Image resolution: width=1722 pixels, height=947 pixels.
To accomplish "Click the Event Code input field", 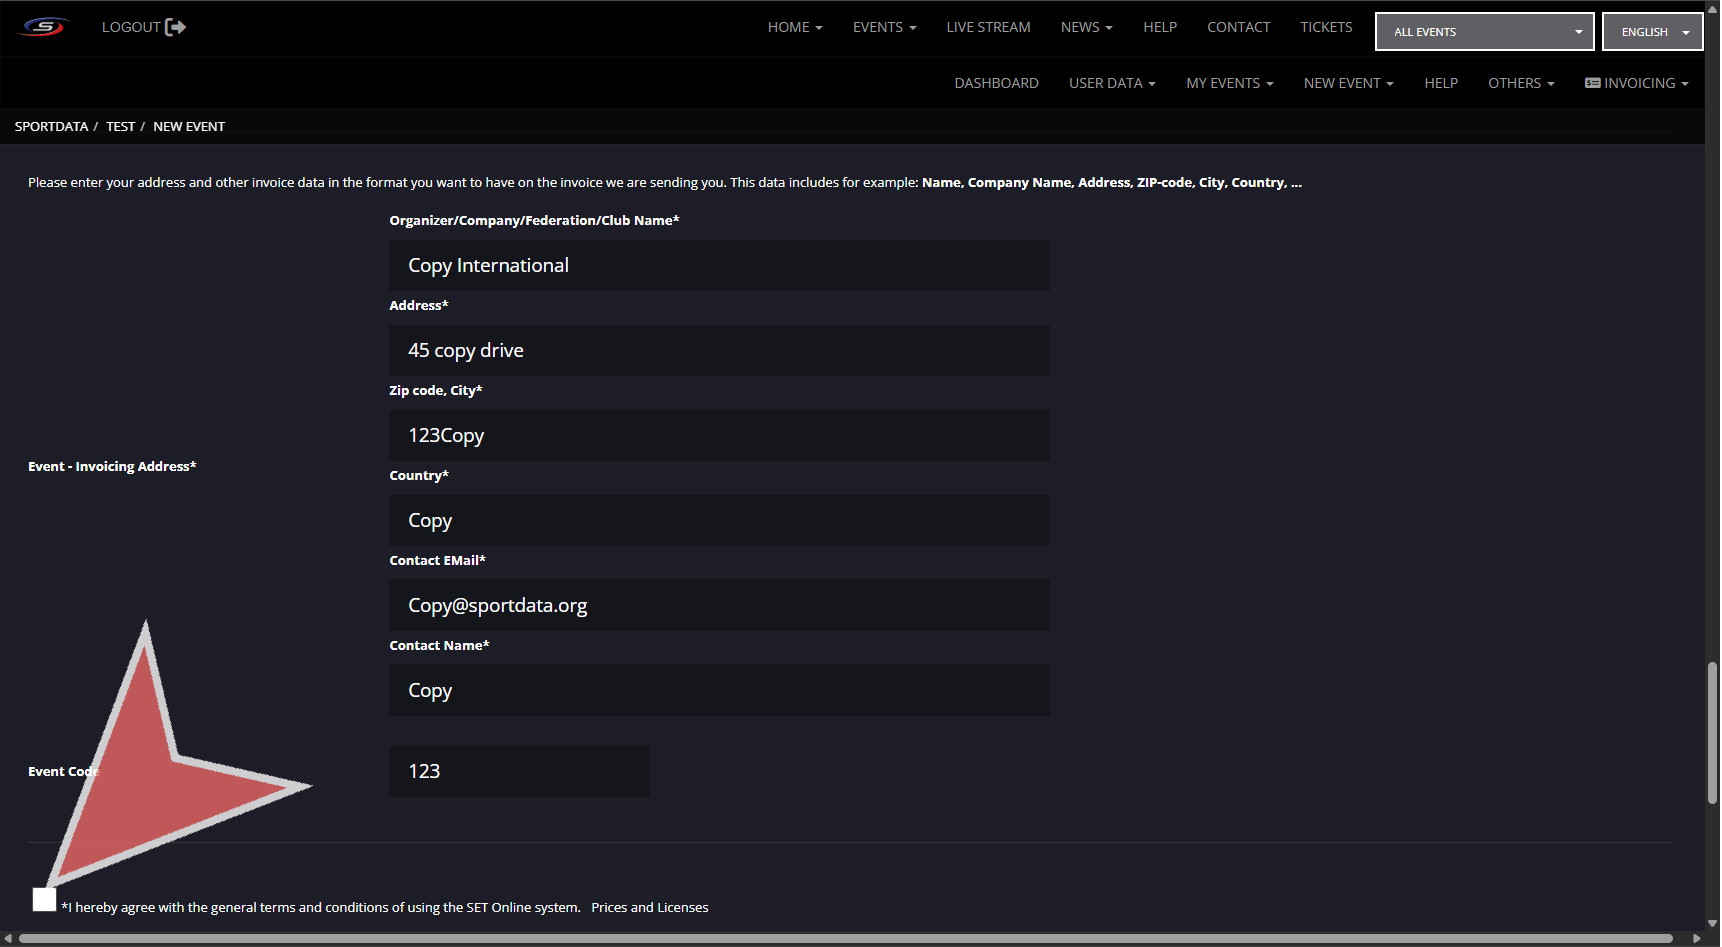I will [519, 772].
